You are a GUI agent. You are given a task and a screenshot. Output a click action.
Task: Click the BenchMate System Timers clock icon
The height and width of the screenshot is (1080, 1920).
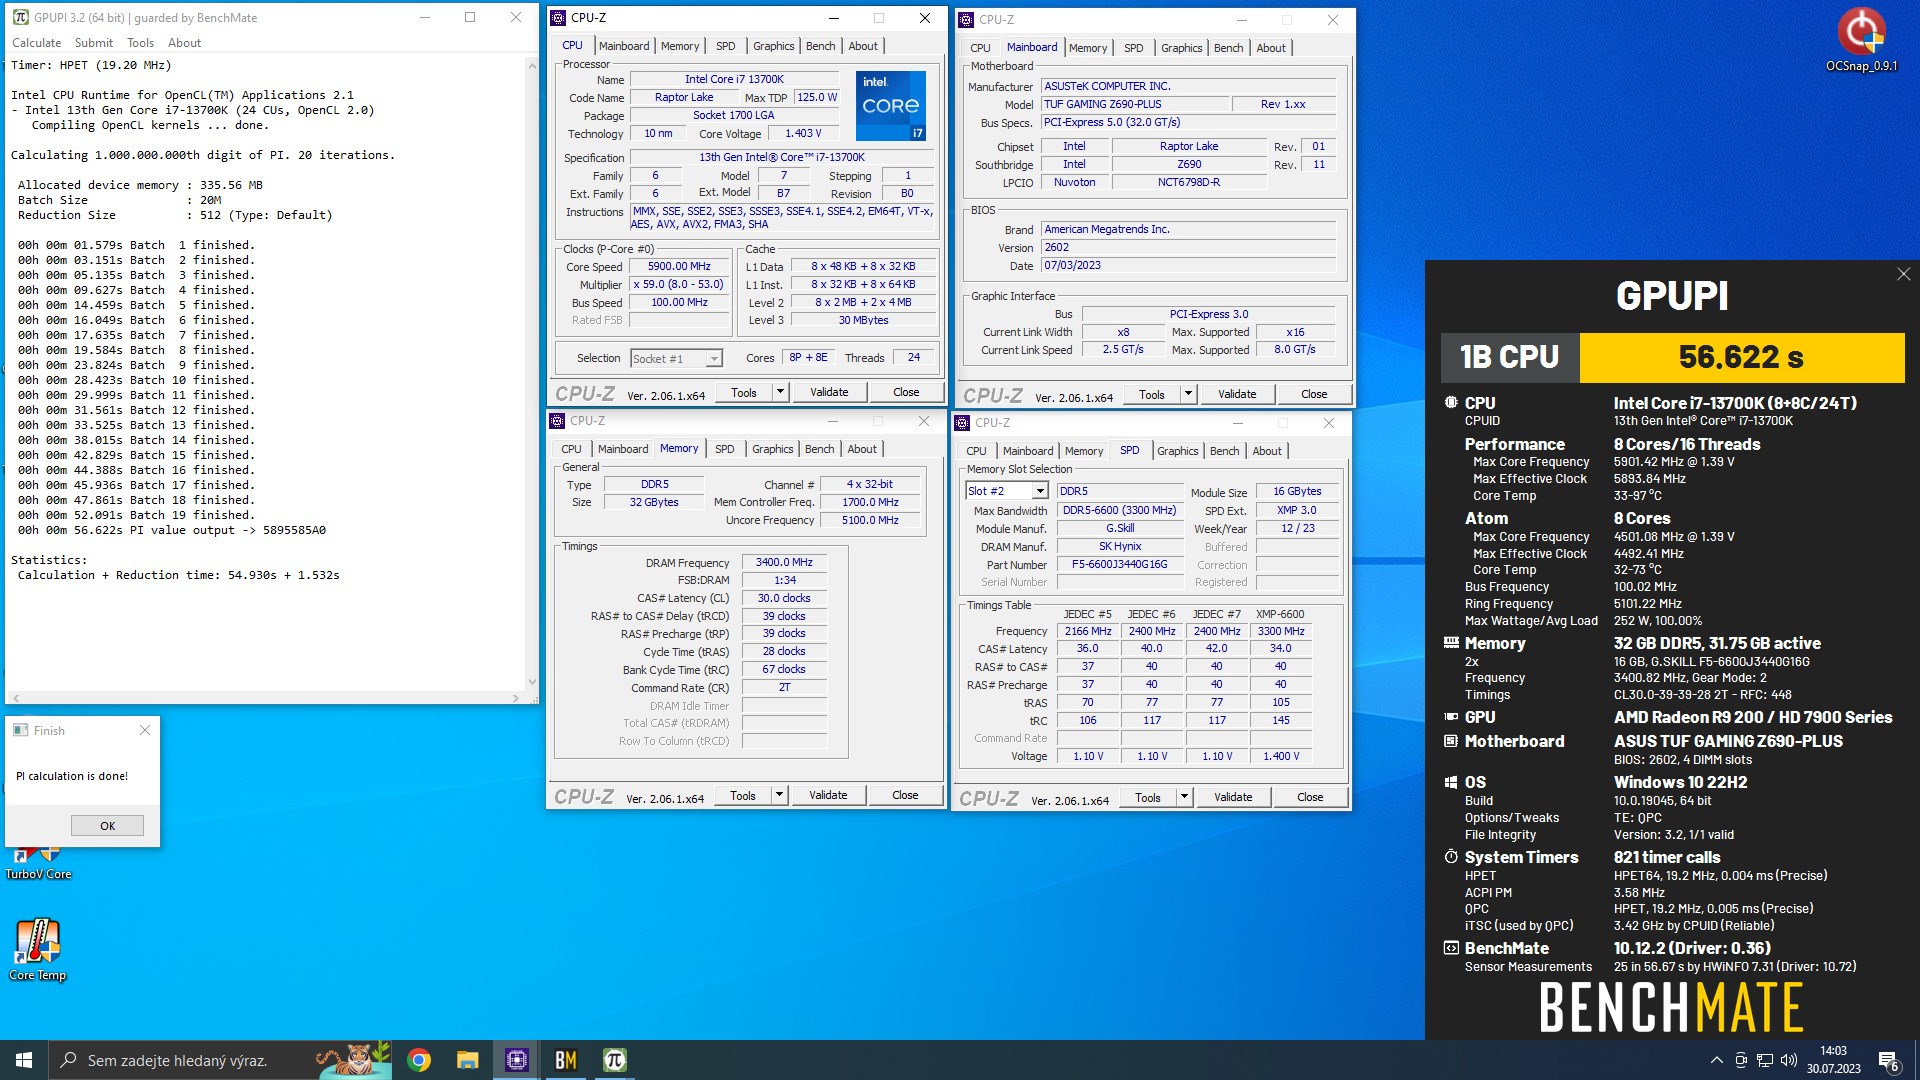coord(1451,857)
